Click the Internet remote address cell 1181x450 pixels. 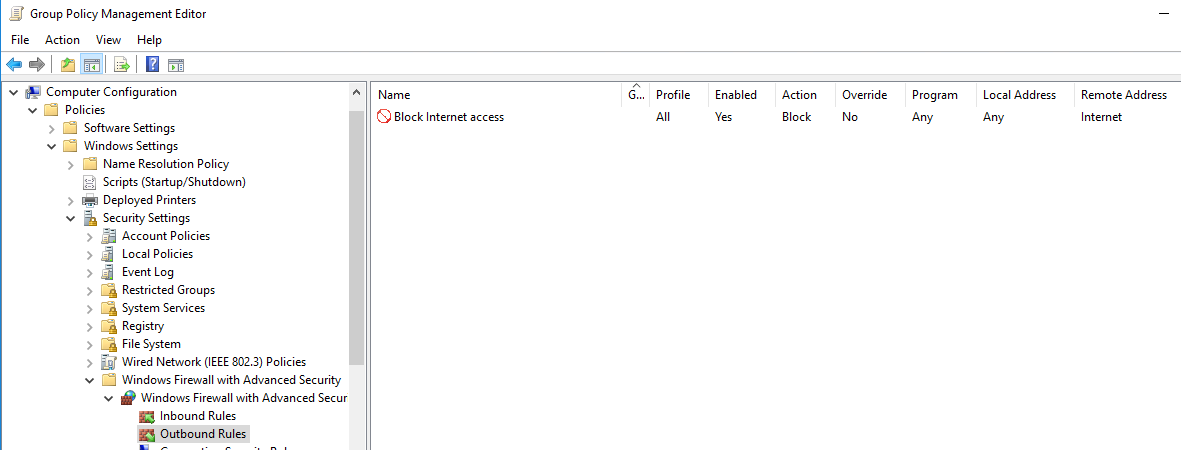click(1101, 117)
